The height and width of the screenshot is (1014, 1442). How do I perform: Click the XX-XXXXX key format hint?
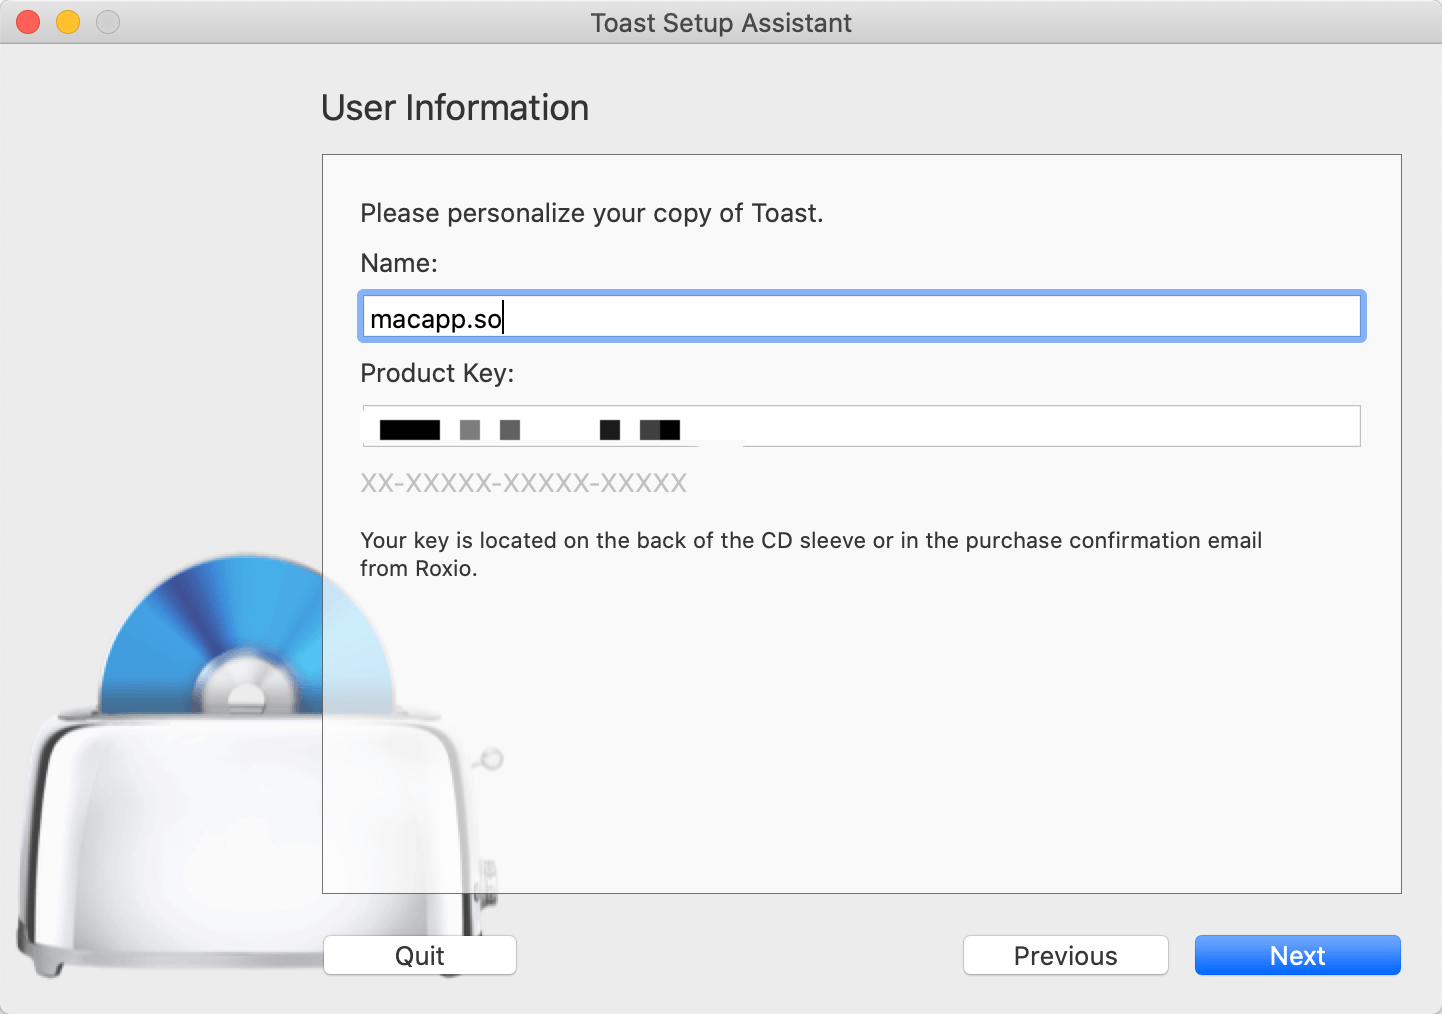click(523, 484)
